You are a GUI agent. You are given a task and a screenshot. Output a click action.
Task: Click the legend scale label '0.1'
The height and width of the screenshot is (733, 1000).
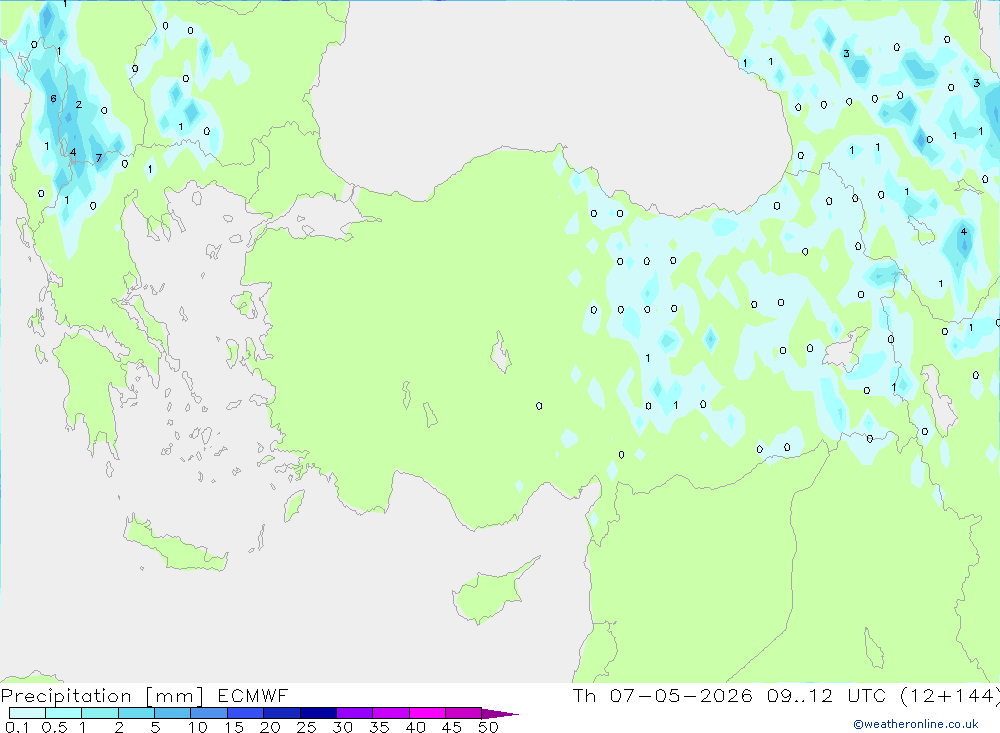click(x=17, y=727)
